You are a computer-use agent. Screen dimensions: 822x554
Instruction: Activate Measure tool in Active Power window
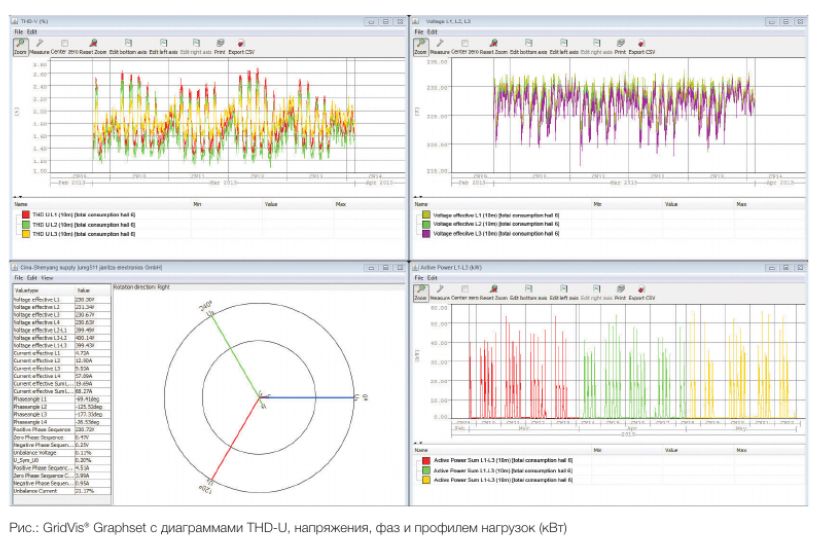(x=440, y=293)
